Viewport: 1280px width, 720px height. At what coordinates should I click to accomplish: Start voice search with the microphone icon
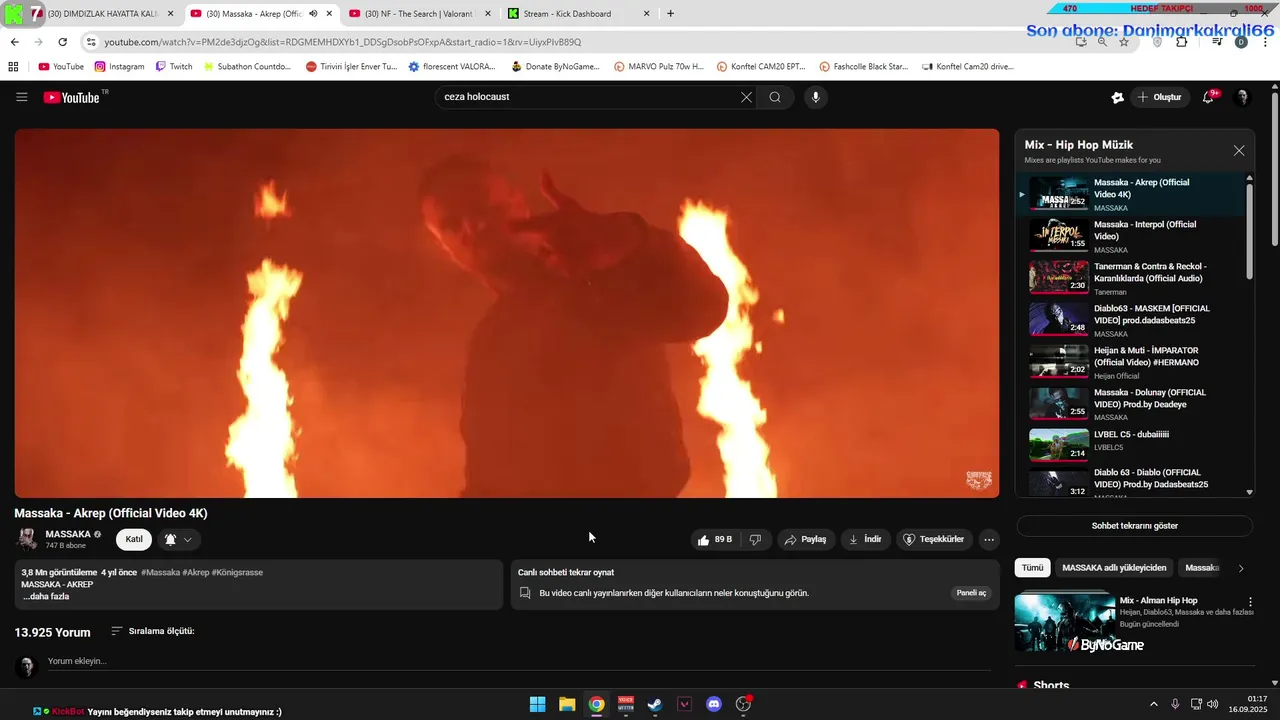click(816, 97)
